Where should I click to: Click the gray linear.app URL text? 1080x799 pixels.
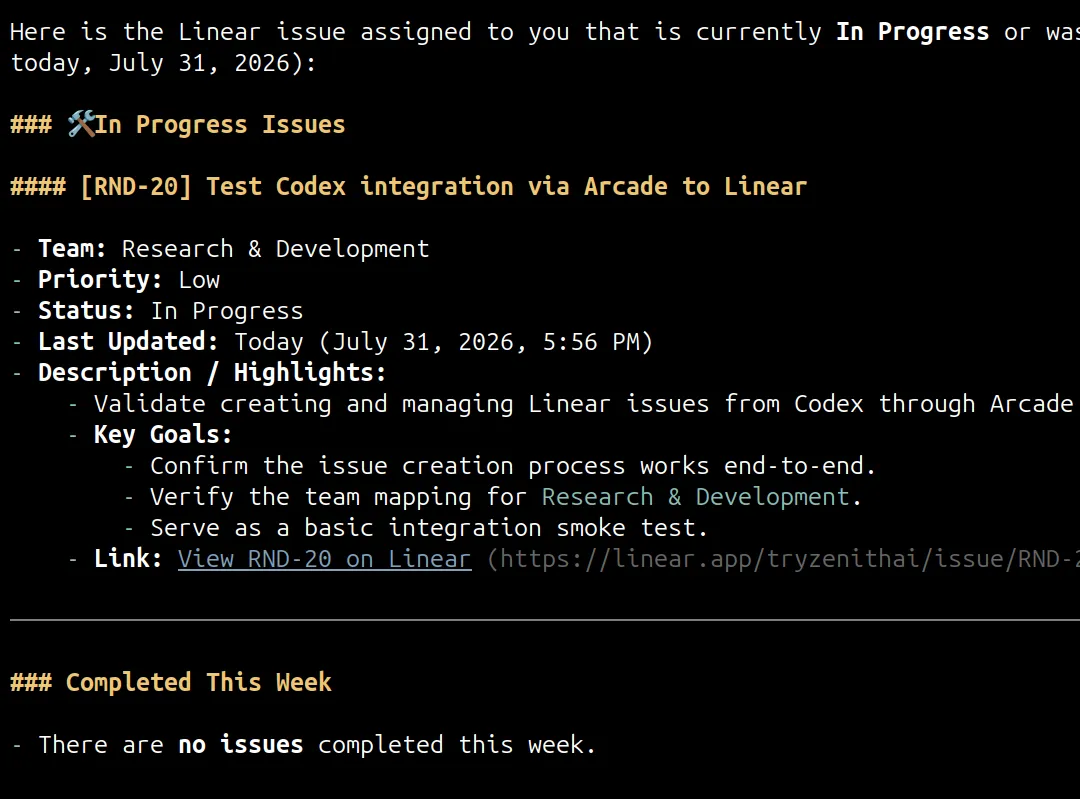(783, 559)
